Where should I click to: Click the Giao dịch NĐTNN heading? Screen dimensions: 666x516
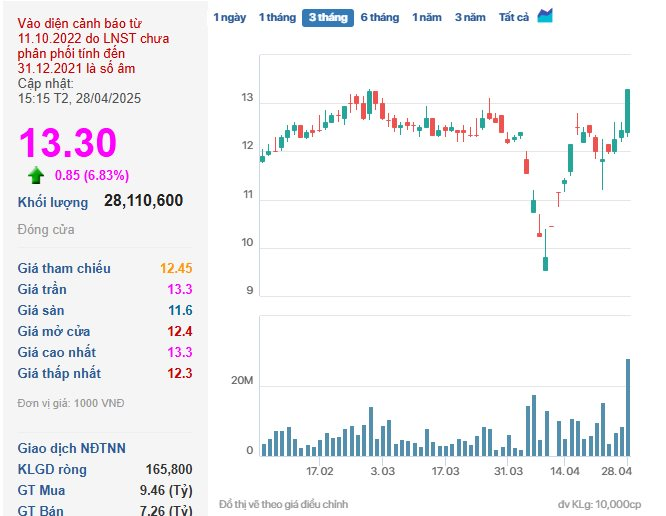click(71, 448)
